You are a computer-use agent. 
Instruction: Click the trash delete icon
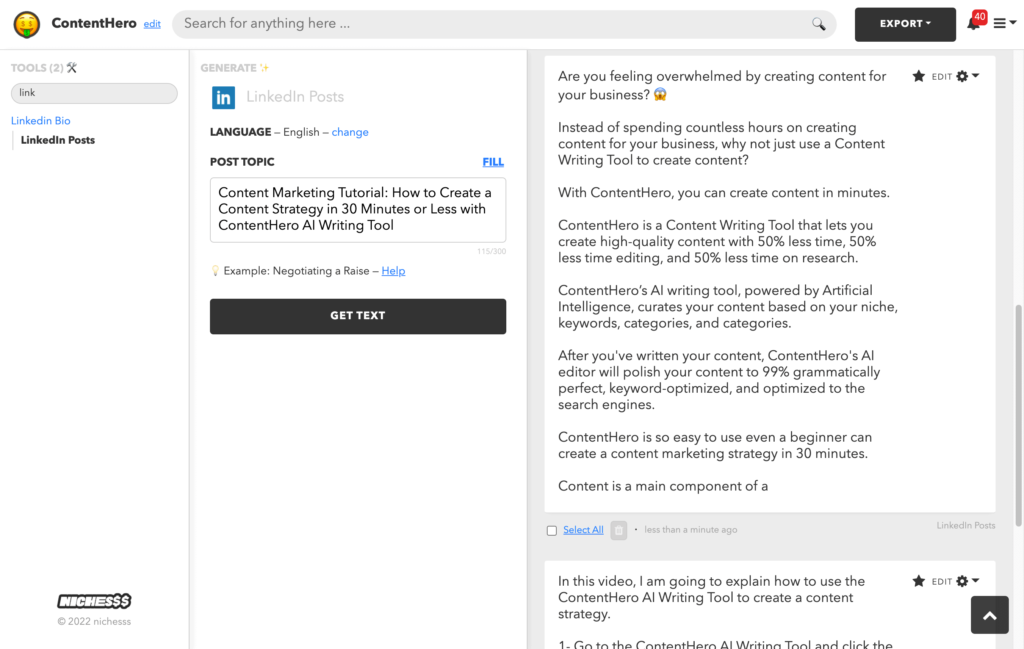618,530
